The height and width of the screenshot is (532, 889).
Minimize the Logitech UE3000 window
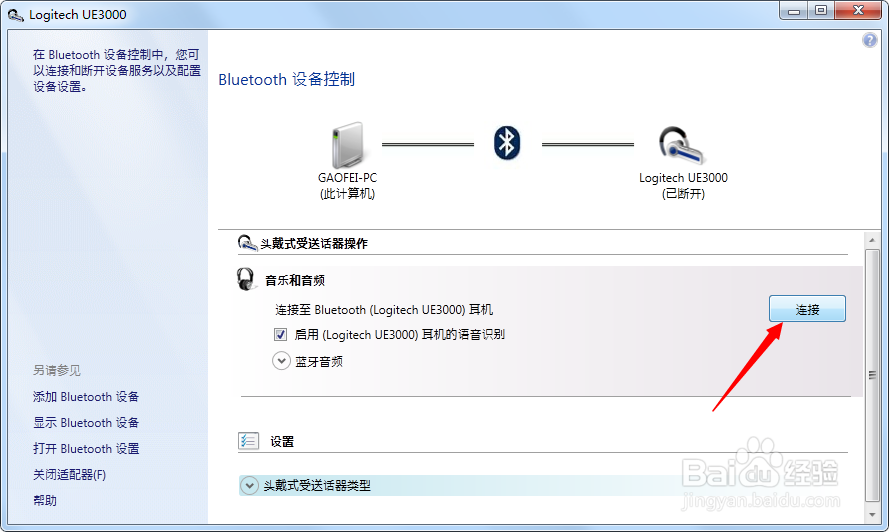coord(794,11)
